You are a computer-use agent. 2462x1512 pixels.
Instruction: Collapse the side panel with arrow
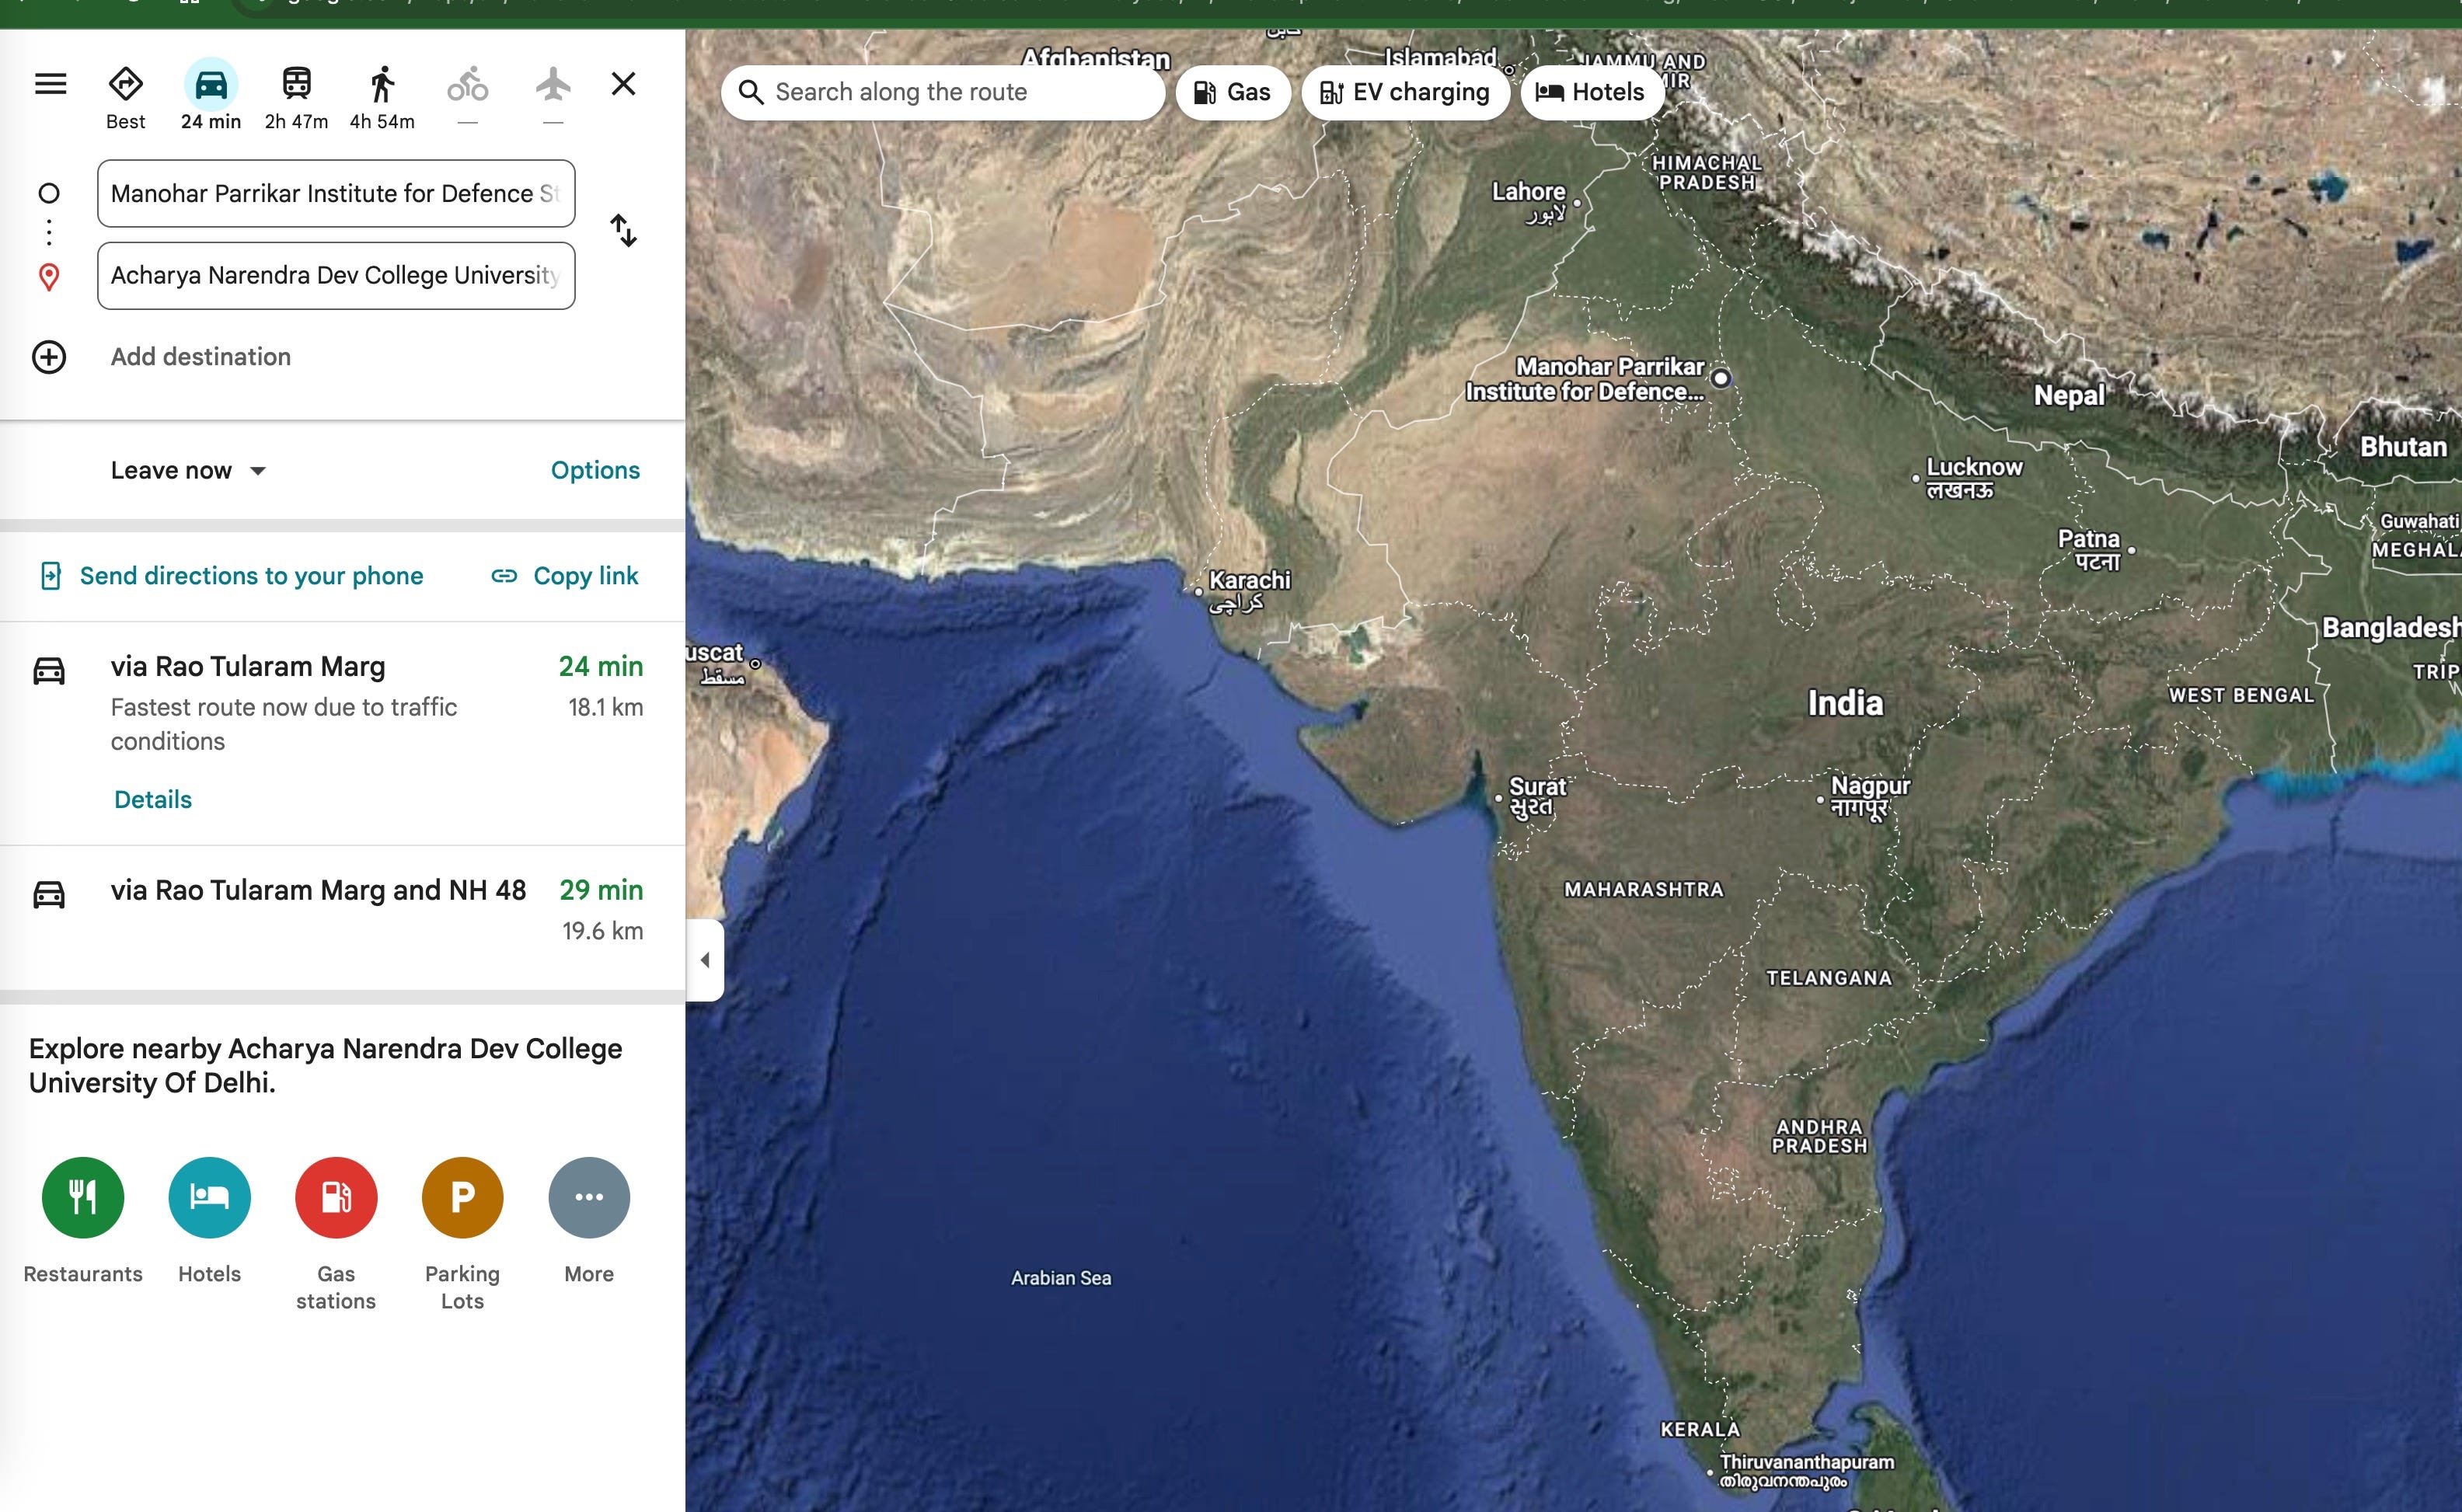click(705, 960)
